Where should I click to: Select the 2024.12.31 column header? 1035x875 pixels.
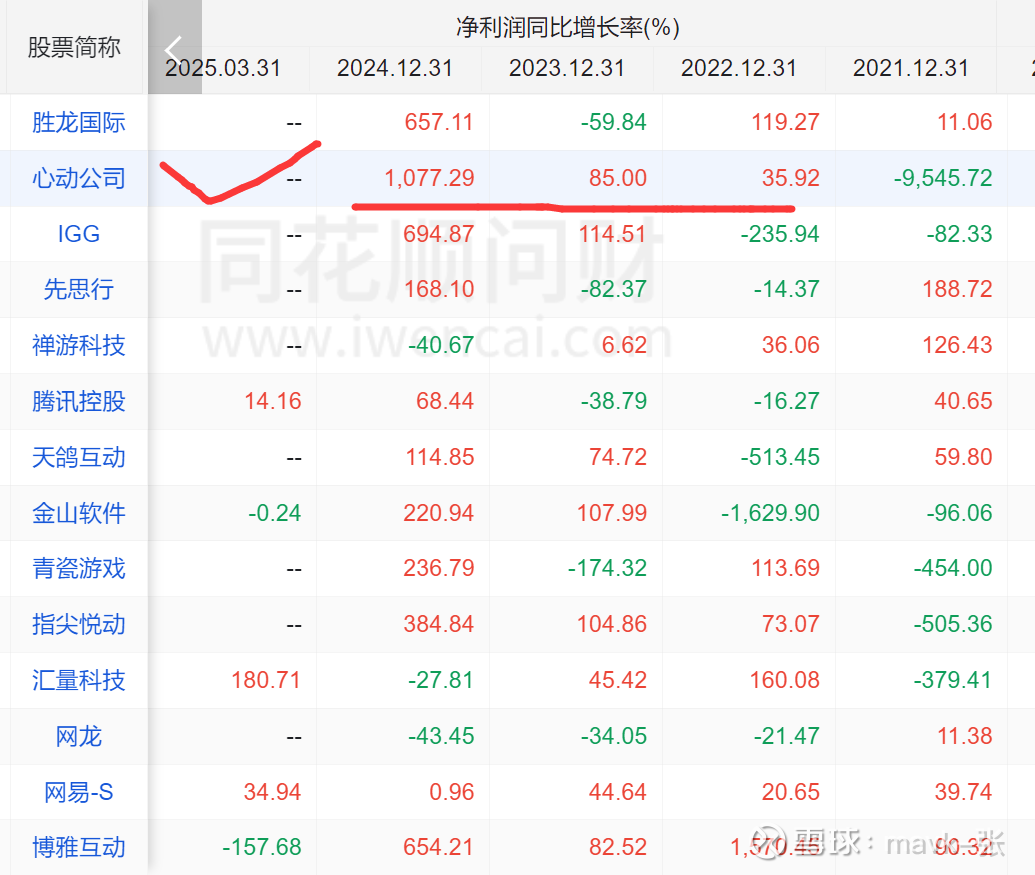[395, 68]
